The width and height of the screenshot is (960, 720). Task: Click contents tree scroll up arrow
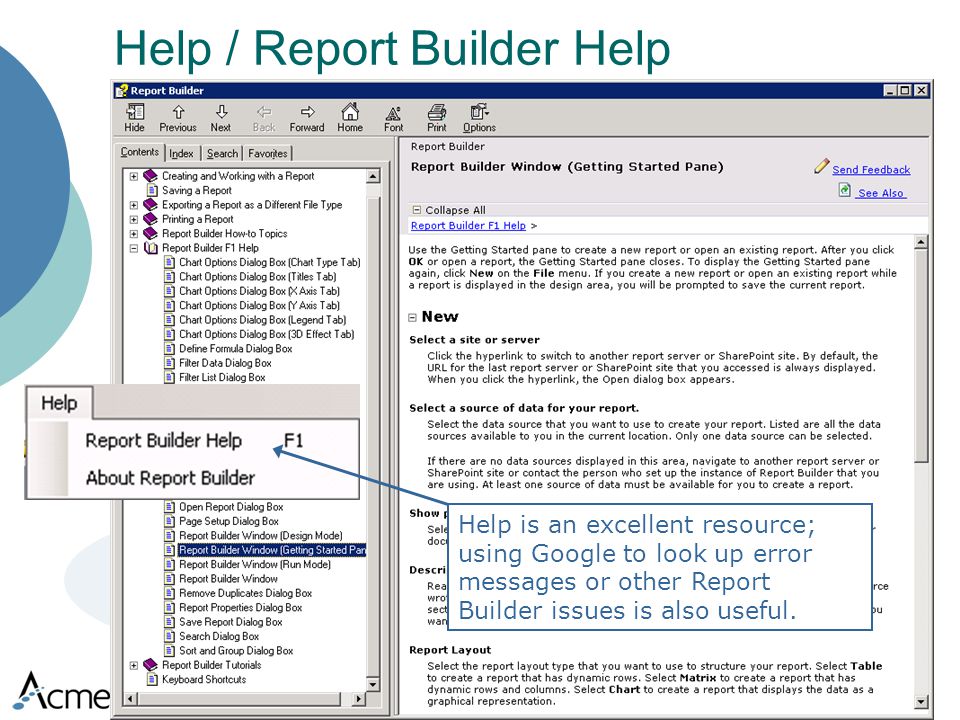[x=373, y=176]
